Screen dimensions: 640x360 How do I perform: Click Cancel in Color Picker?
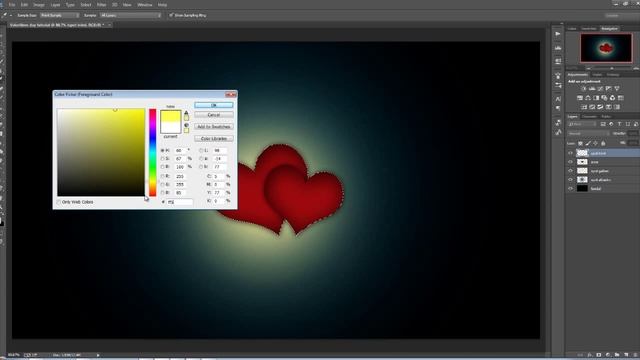coord(213,115)
